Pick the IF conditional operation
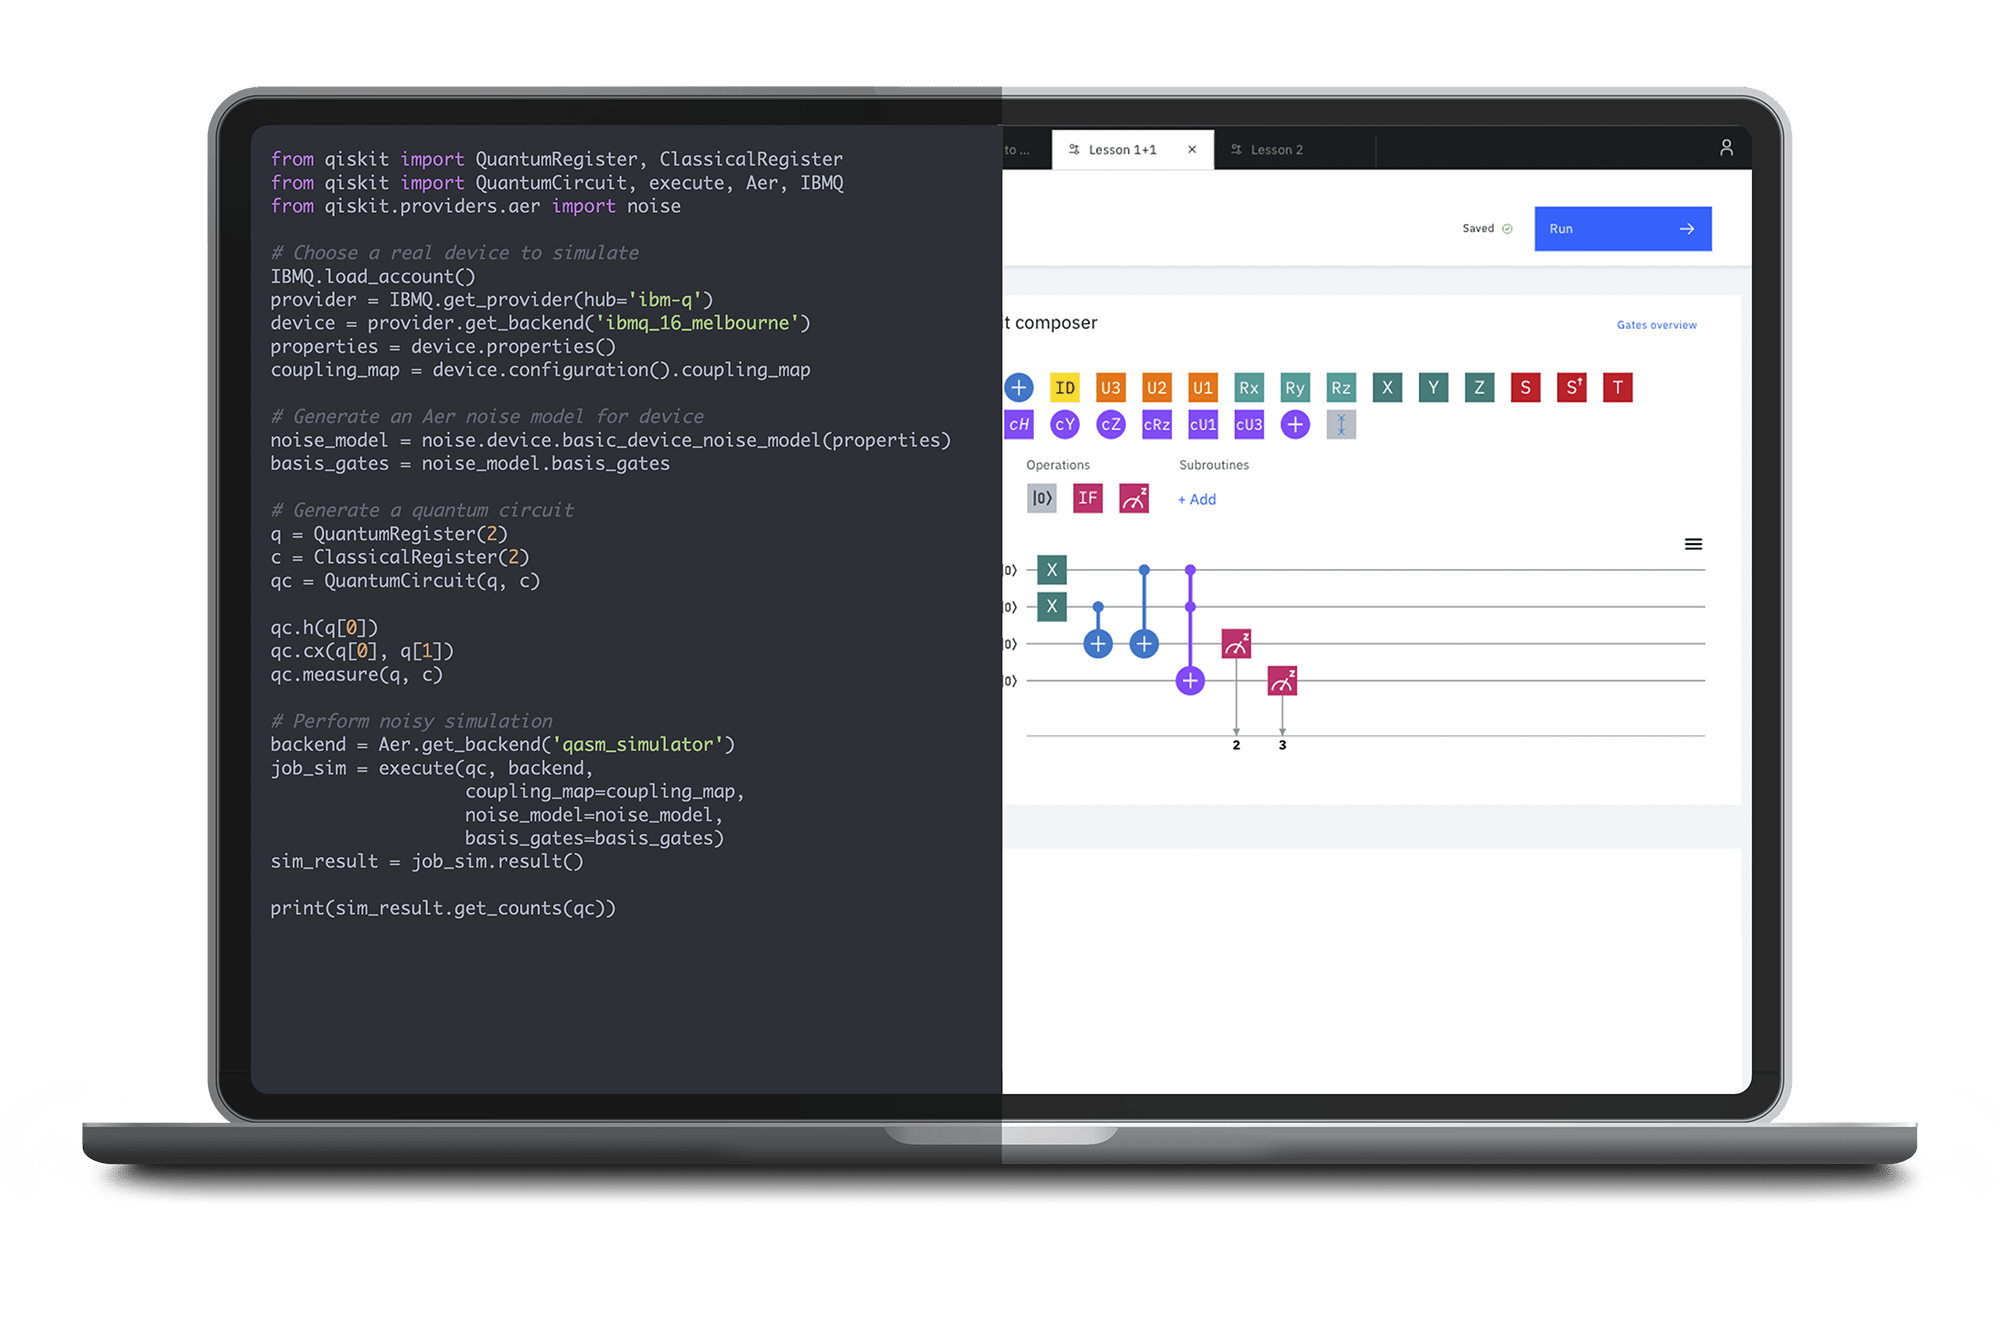The width and height of the screenshot is (2000, 1331). 1088,498
